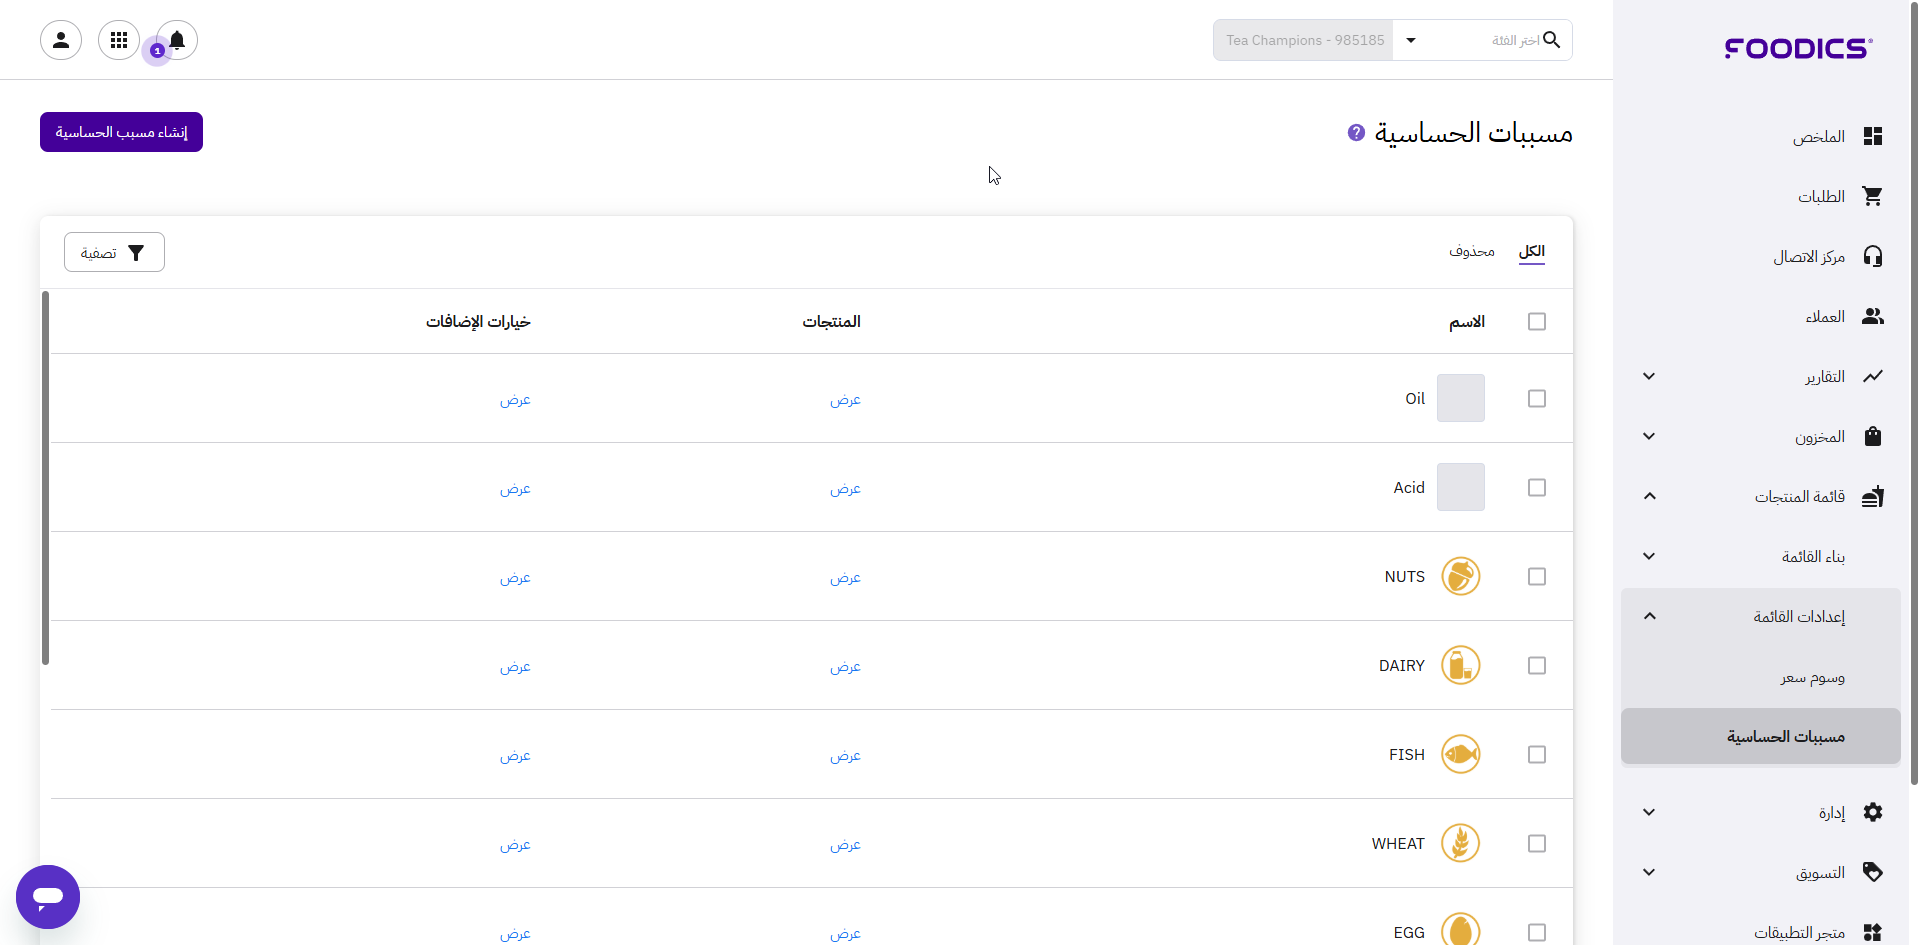Open the Tea Champions branch dropdown
The image size is (1920, 945).
(1410, 40)
